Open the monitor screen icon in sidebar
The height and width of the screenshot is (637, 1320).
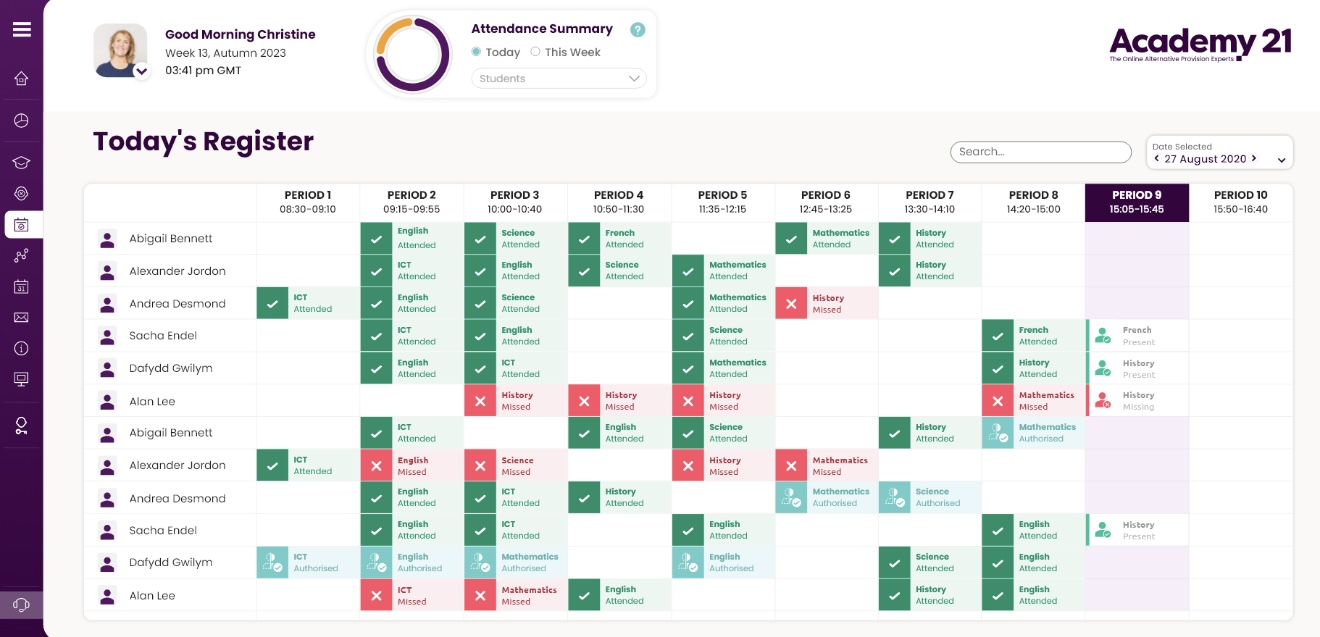(21, 379)
